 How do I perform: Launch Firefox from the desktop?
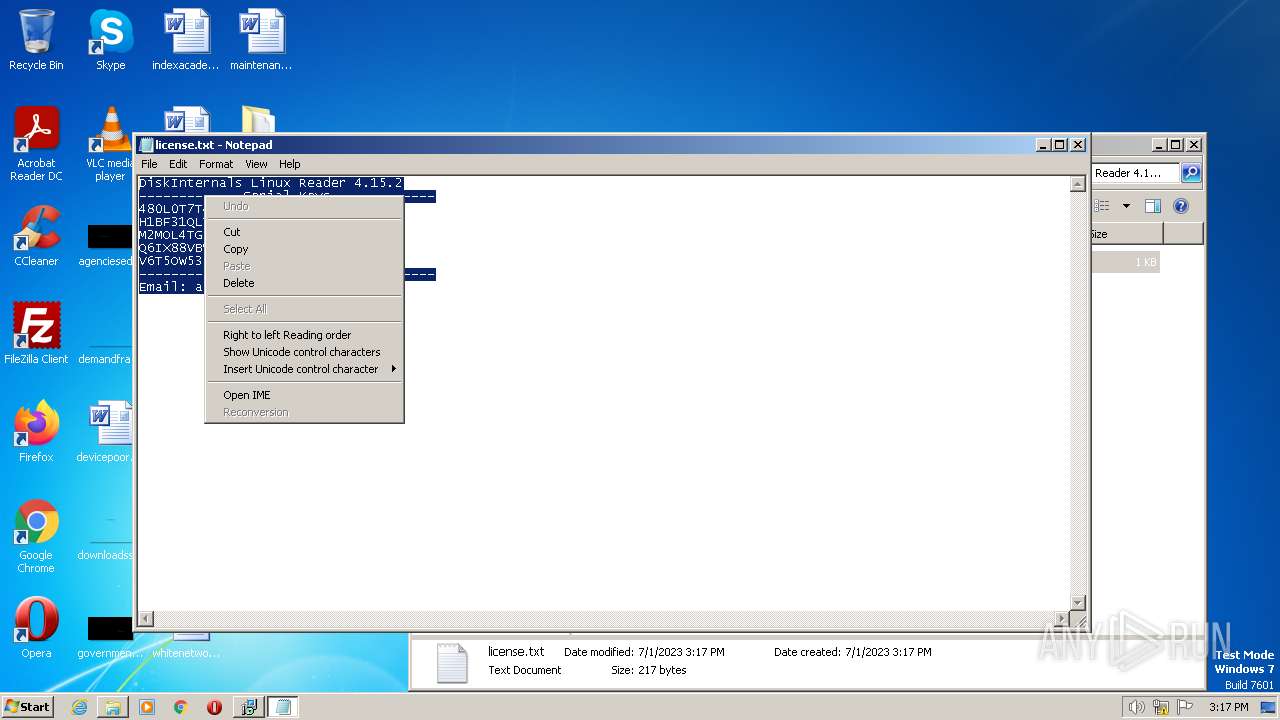click(36, 431)
